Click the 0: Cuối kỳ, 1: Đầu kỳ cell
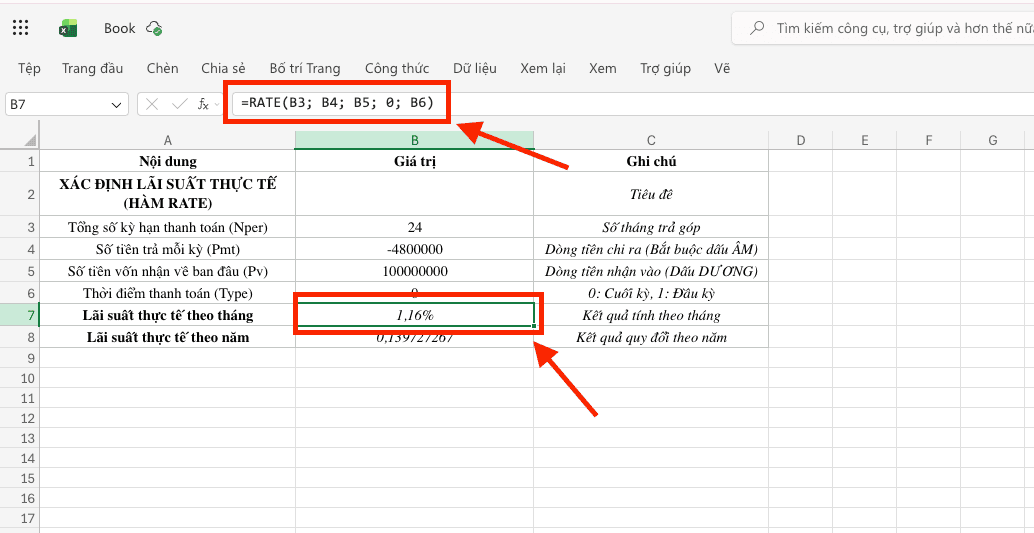 tap(651, 293)
